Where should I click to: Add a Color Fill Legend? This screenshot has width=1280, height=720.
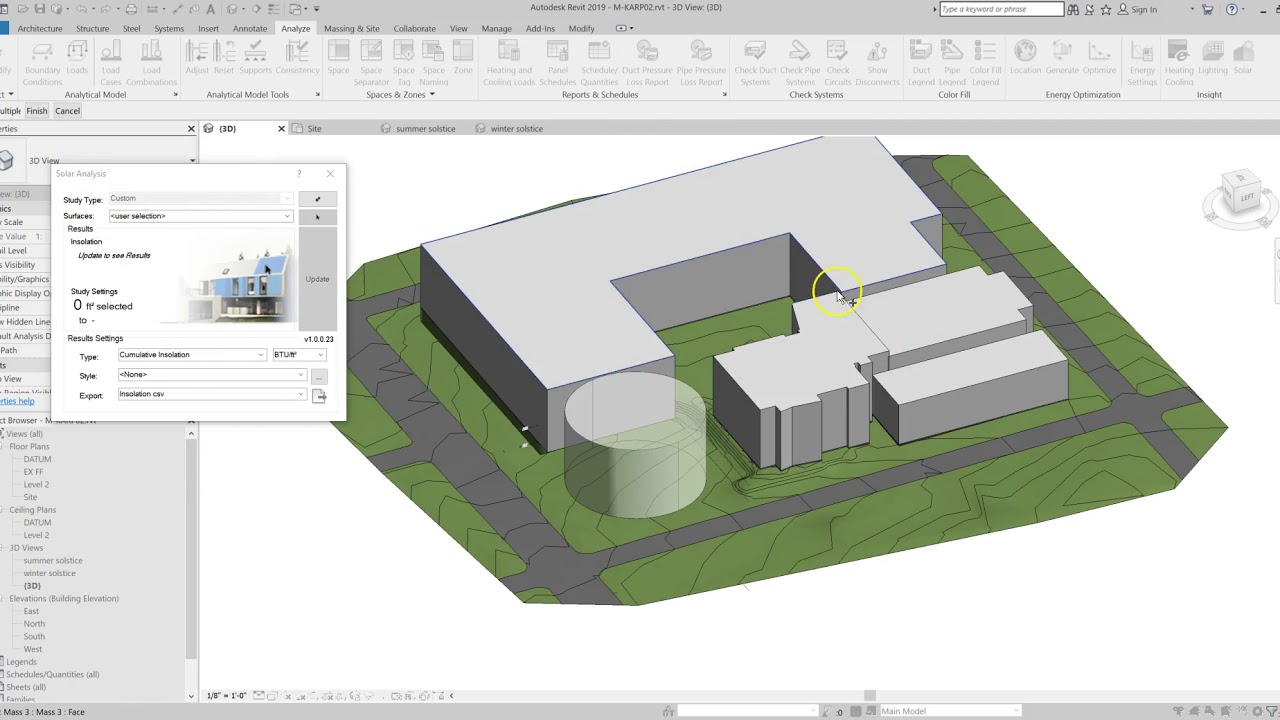pyautogui.click(x=985, y=62)
